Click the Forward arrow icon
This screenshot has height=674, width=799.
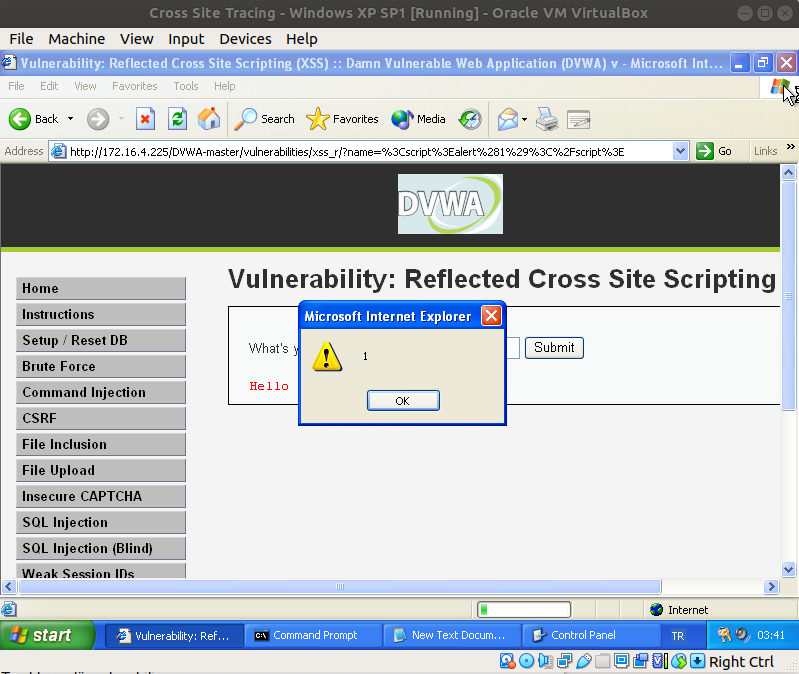coord(98,119)
